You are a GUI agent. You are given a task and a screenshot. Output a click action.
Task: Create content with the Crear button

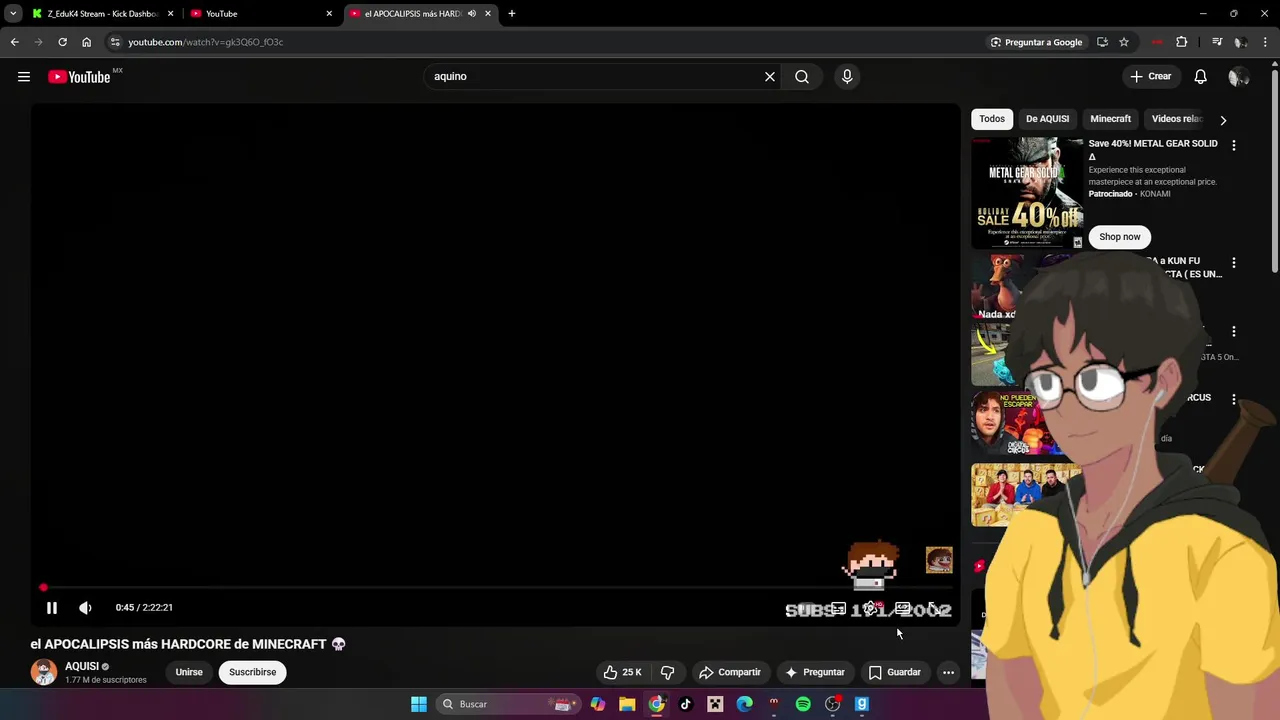pyautogui.click(x=1150, y=77)
